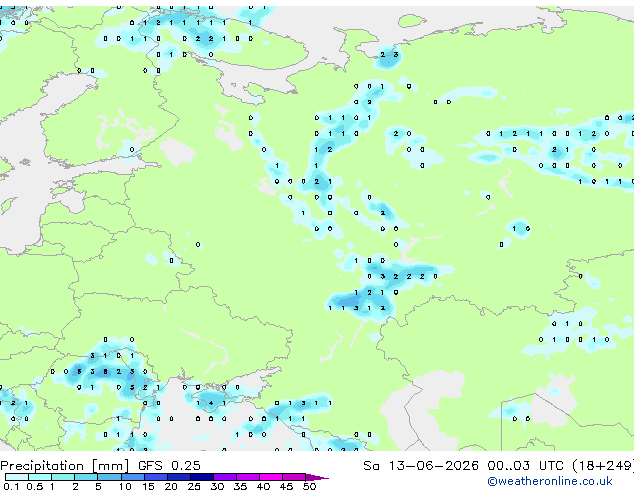
Task: Click the 'Sa 13-06-2026' date text
Action: tap(421, 466)
